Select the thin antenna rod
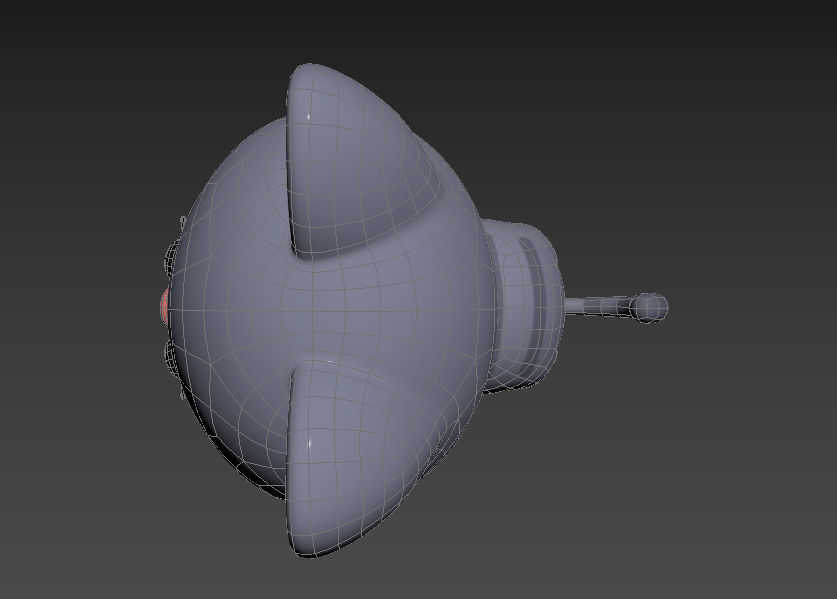 point(598,306)
